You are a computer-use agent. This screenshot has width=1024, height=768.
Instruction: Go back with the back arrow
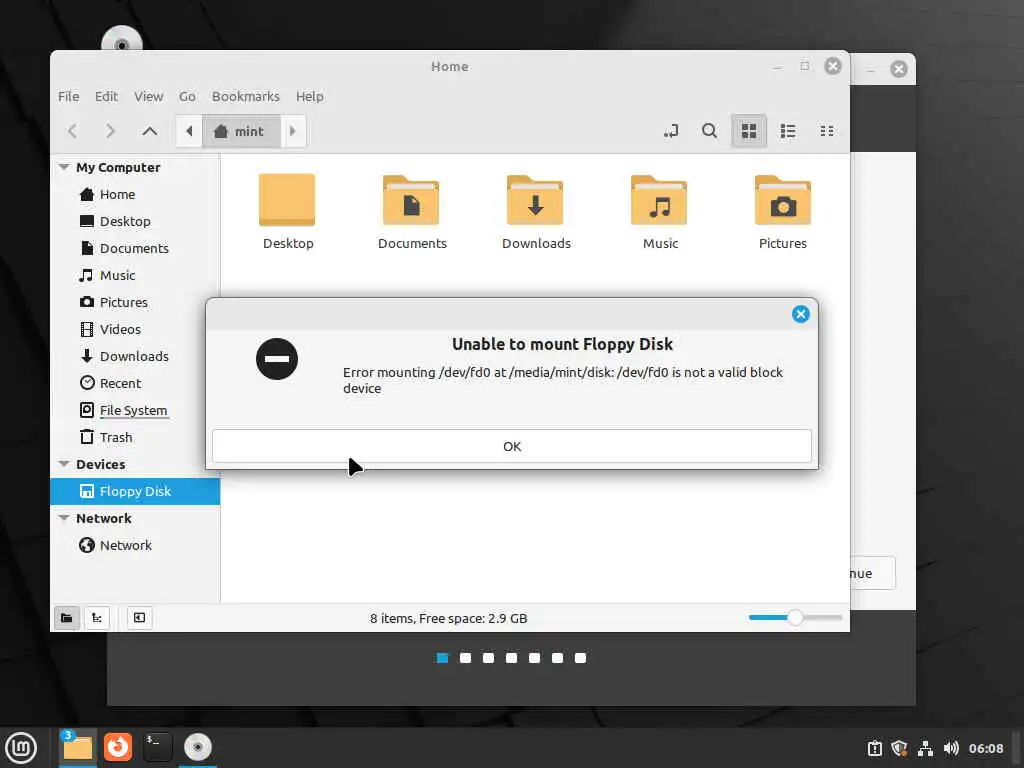point(72,131)
